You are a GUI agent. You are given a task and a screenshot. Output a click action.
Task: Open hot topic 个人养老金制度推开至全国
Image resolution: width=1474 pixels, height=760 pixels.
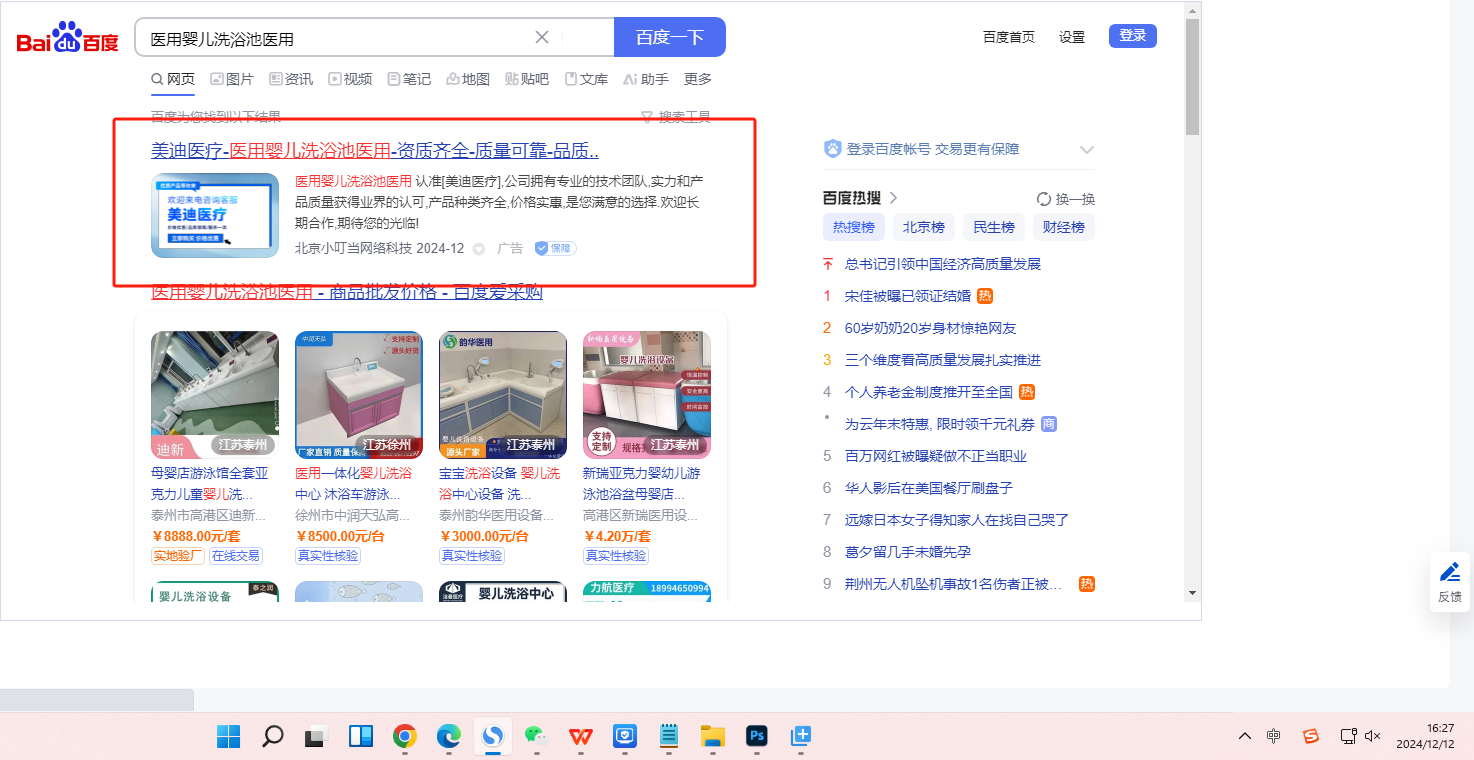(929, 392)
